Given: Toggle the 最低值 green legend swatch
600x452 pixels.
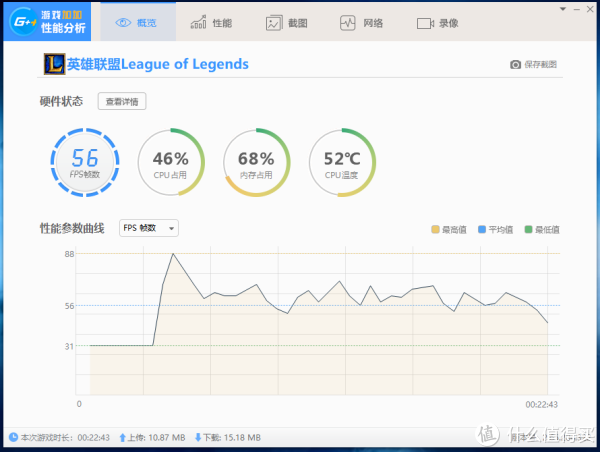Looking at the screenshot, I should click(x=528, y=229).
